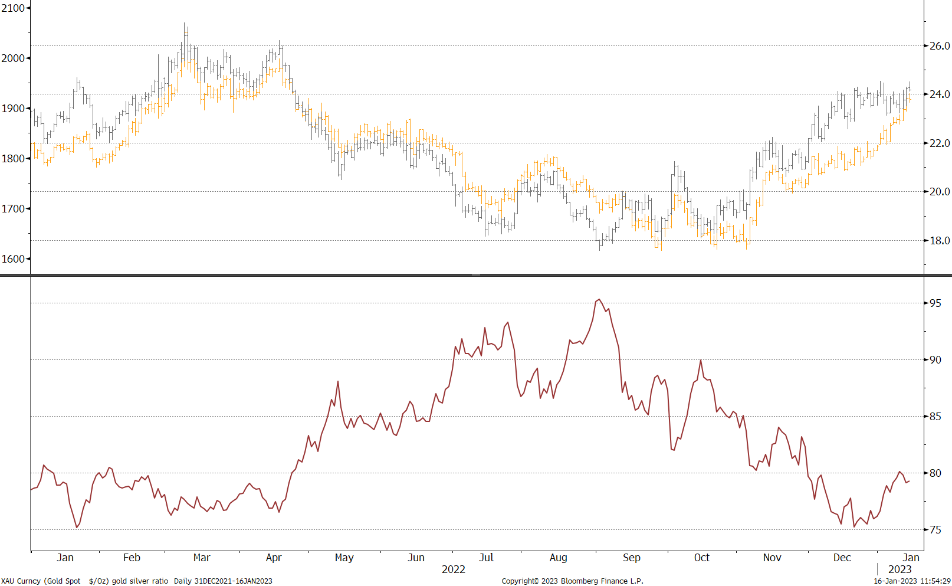The height and width of the screenshot is (586, 952).
Task: Click the Aug month label
Action: 558,557
